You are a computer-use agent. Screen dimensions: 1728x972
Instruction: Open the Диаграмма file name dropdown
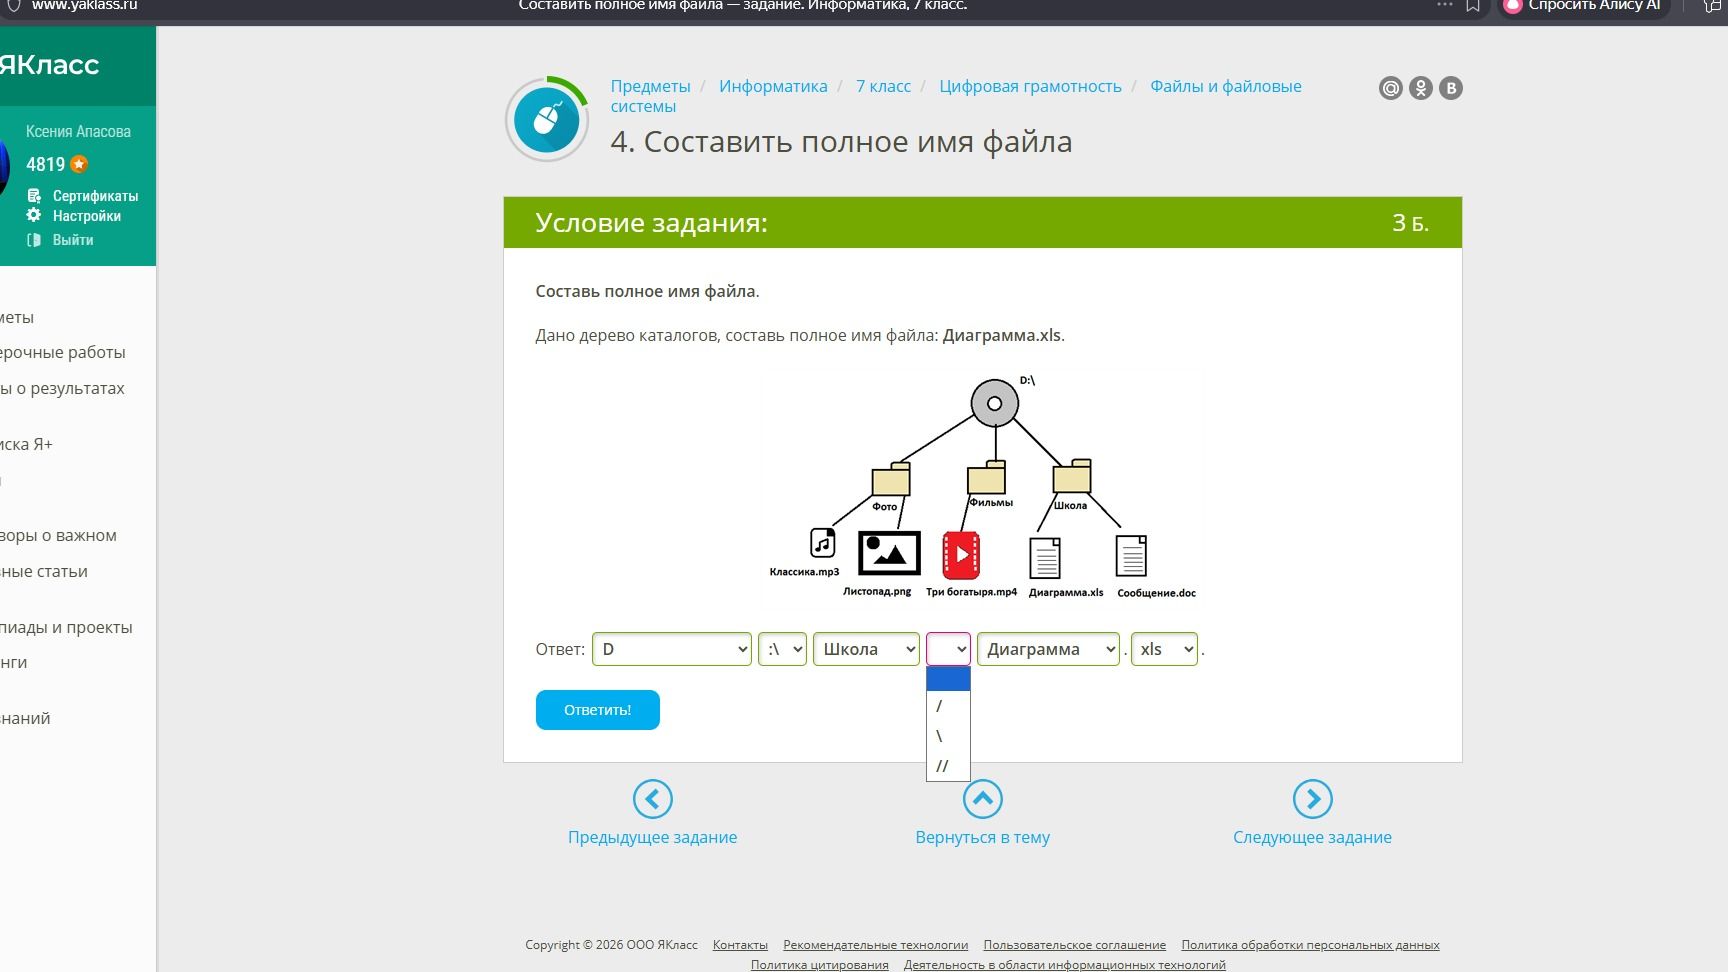pos(1048,649)
